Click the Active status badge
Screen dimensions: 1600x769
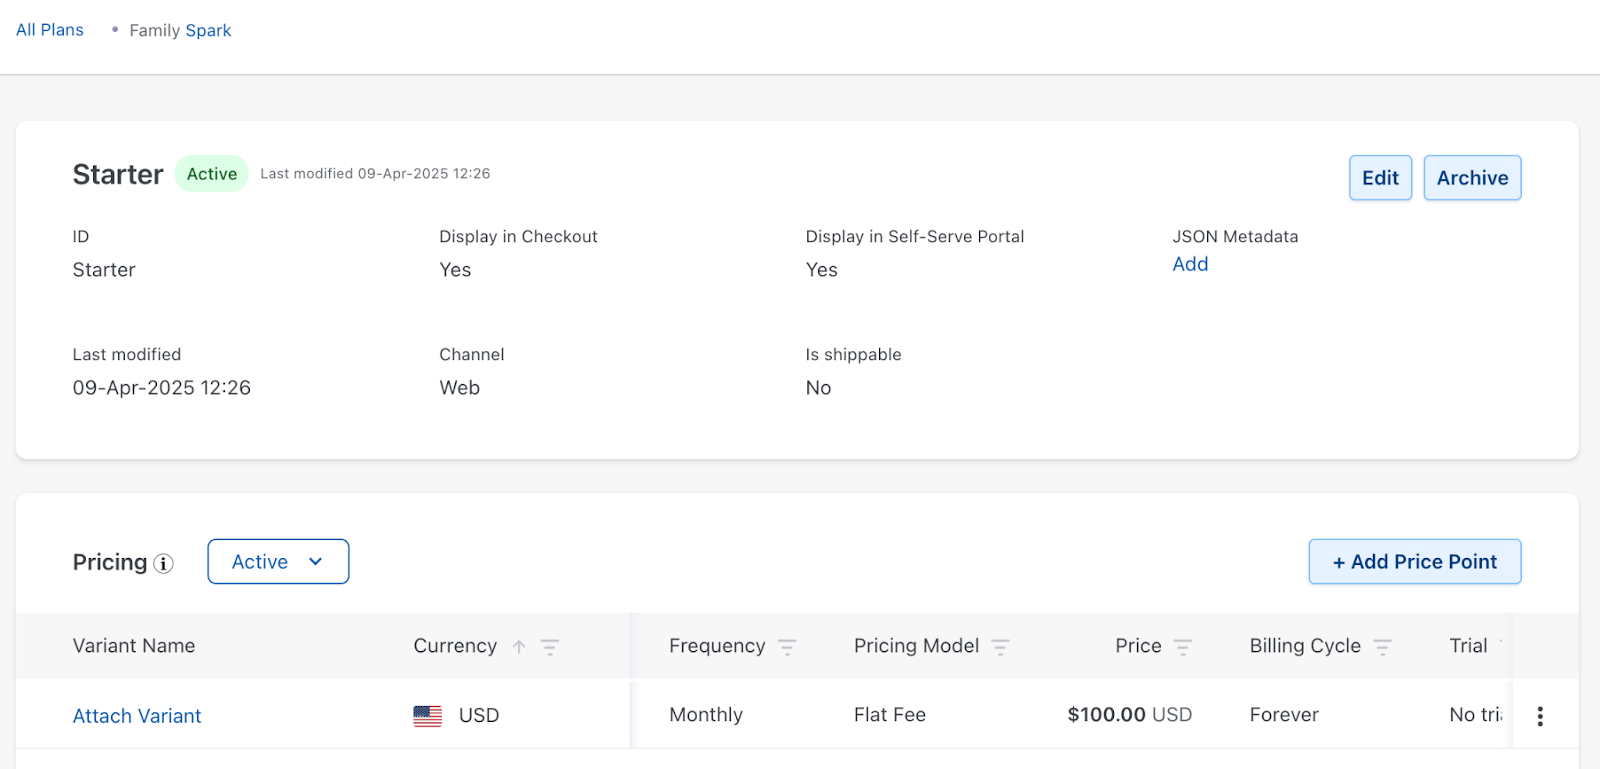click(212, 174)
